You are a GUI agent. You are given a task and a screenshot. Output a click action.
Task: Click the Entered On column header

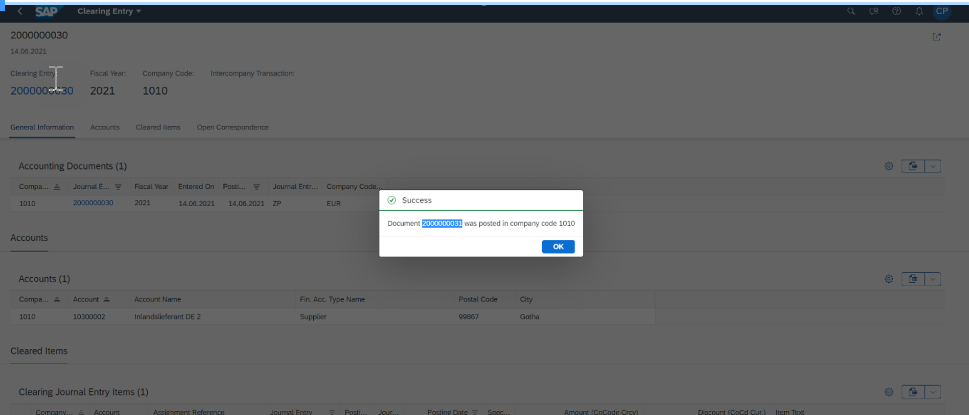tap(197, 186)
